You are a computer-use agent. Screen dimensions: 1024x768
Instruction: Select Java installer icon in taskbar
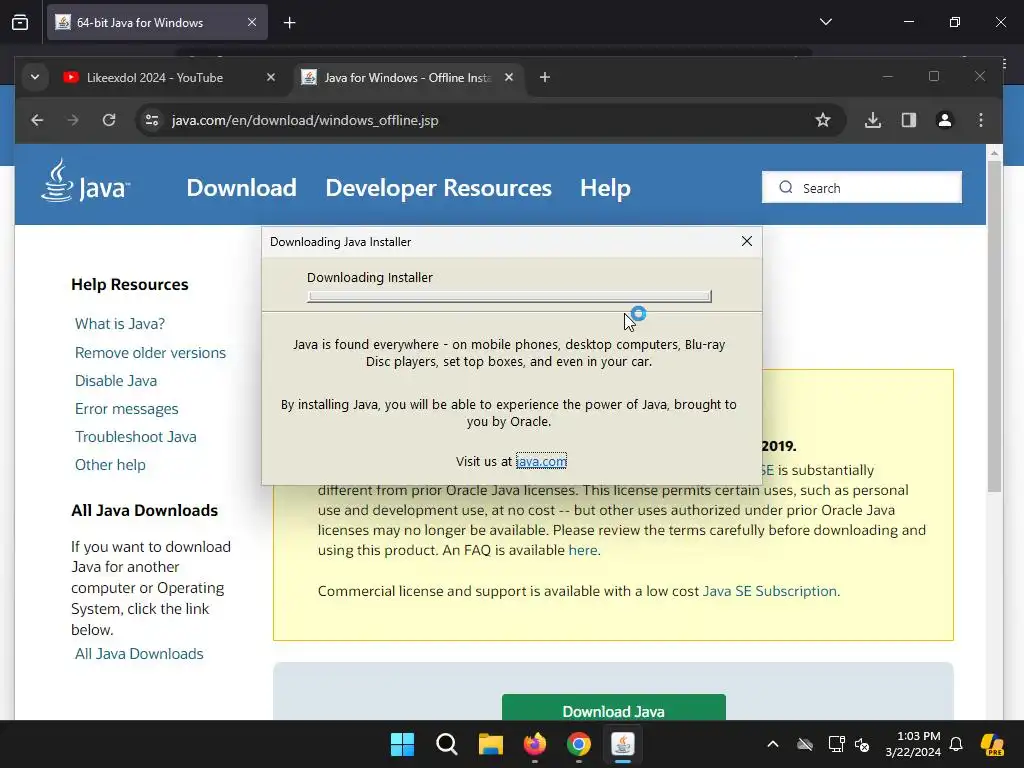click(622, 744)
